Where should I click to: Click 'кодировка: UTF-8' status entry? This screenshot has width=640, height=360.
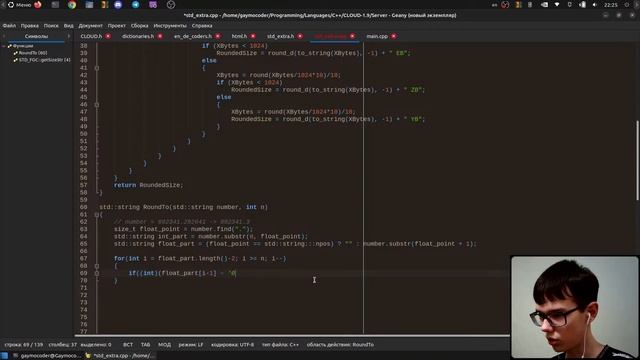(x=232, y=345)
